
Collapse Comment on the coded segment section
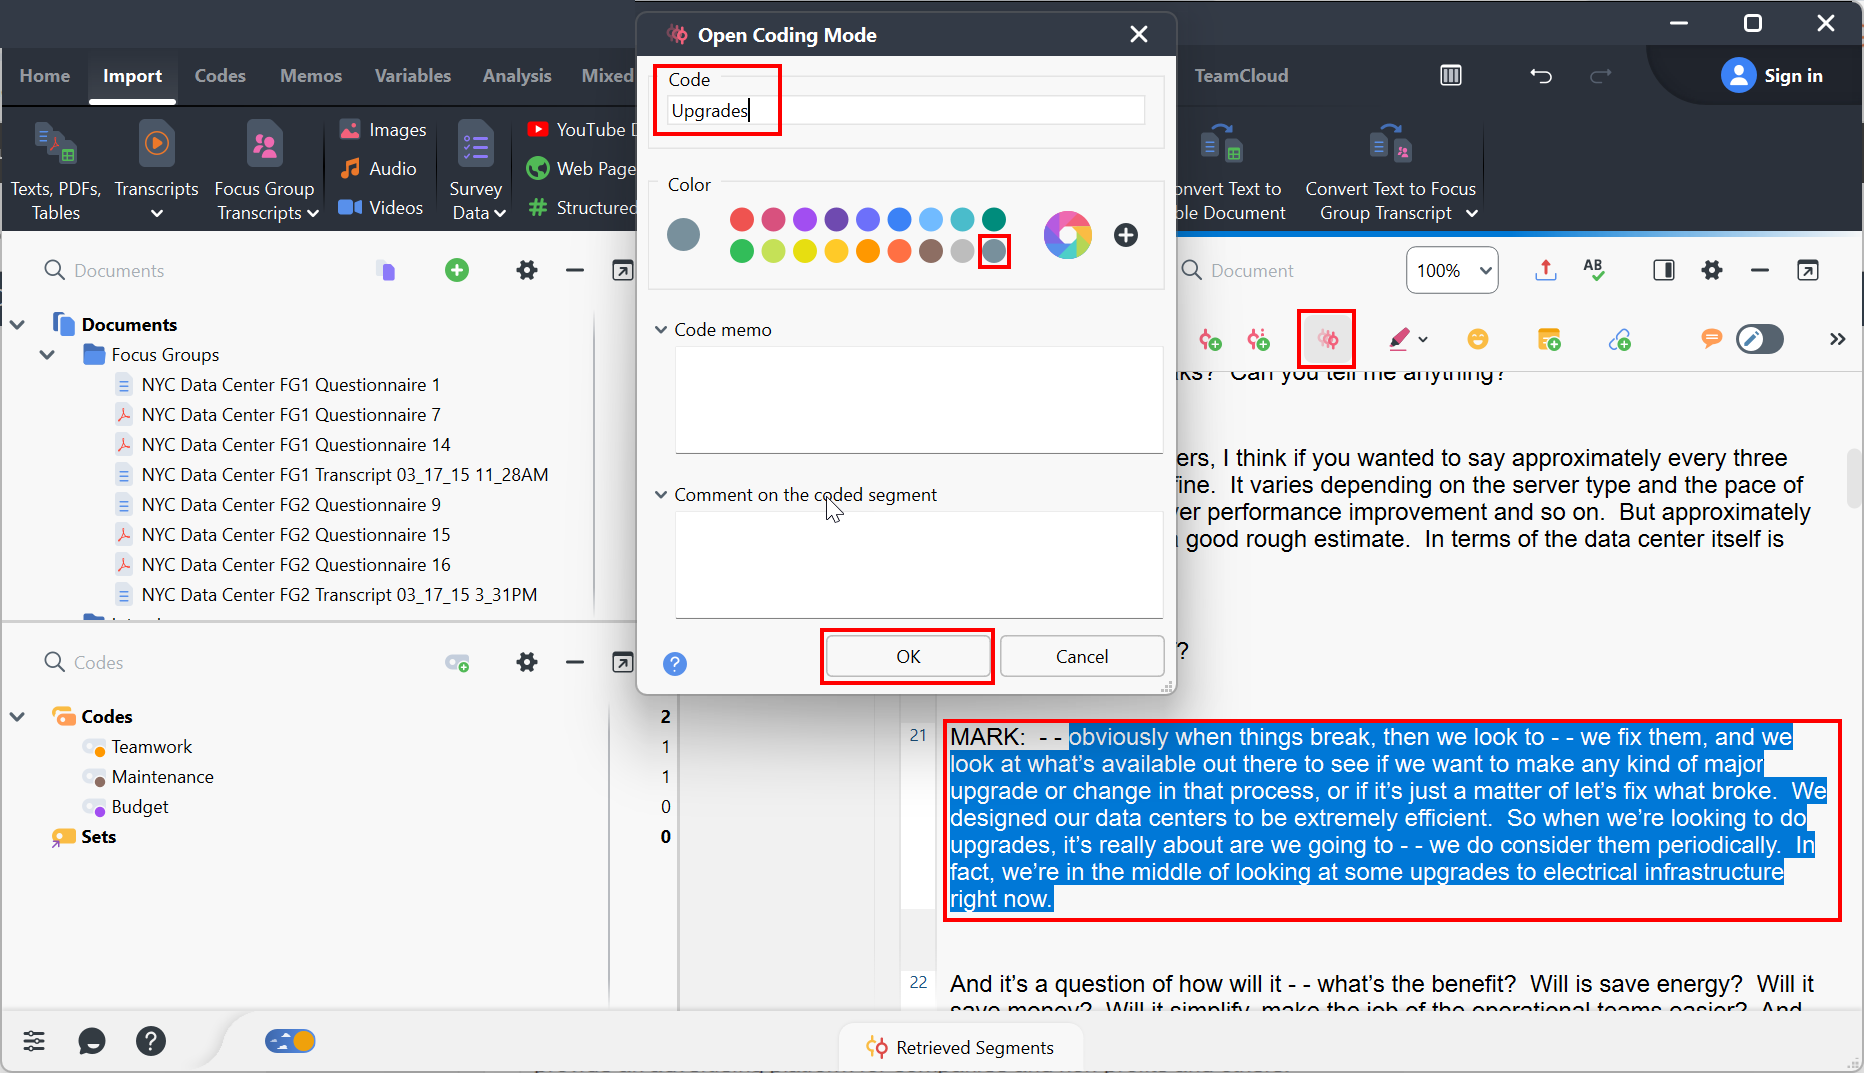661,494
